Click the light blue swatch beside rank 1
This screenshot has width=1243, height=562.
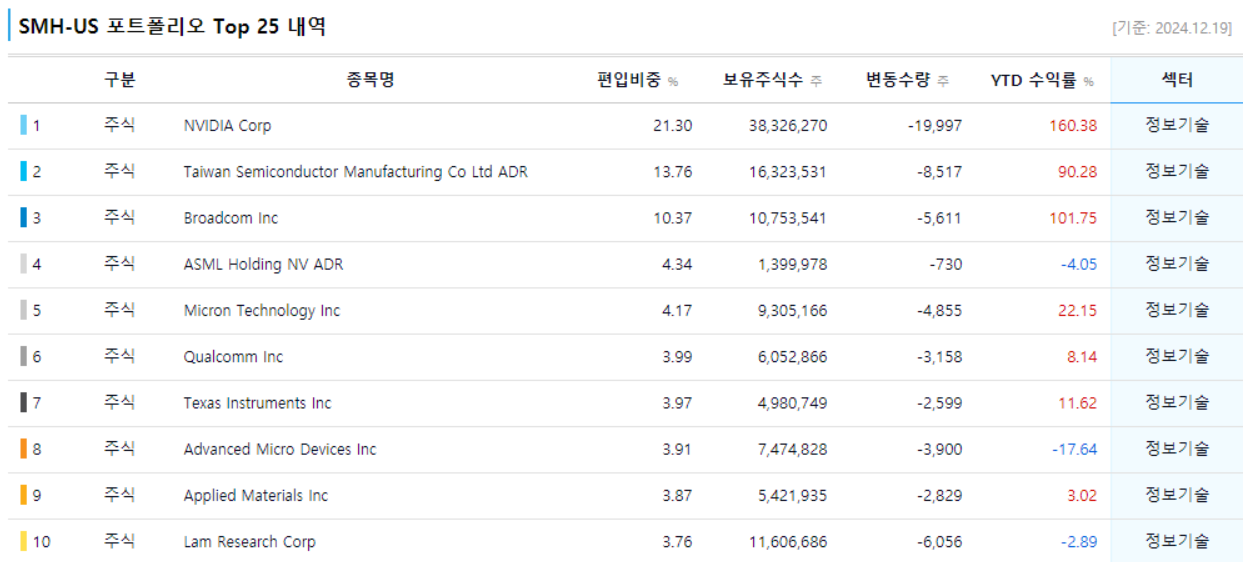tap(23, 126)
